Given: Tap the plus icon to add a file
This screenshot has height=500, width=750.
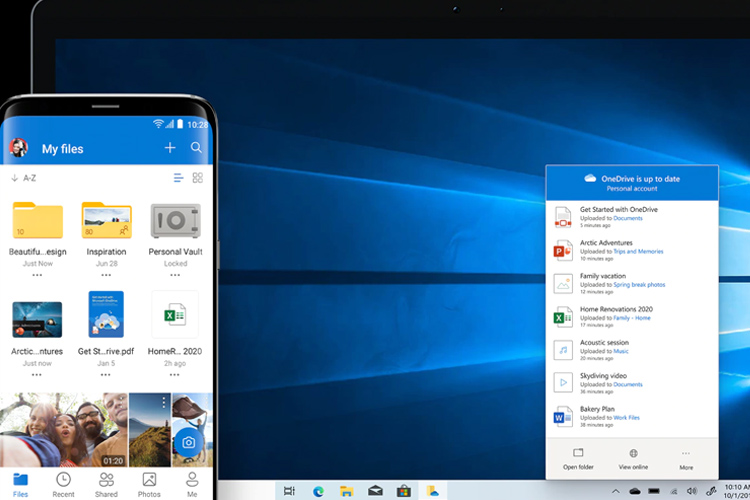Looking at the screenshot, I should click(170, 148).
